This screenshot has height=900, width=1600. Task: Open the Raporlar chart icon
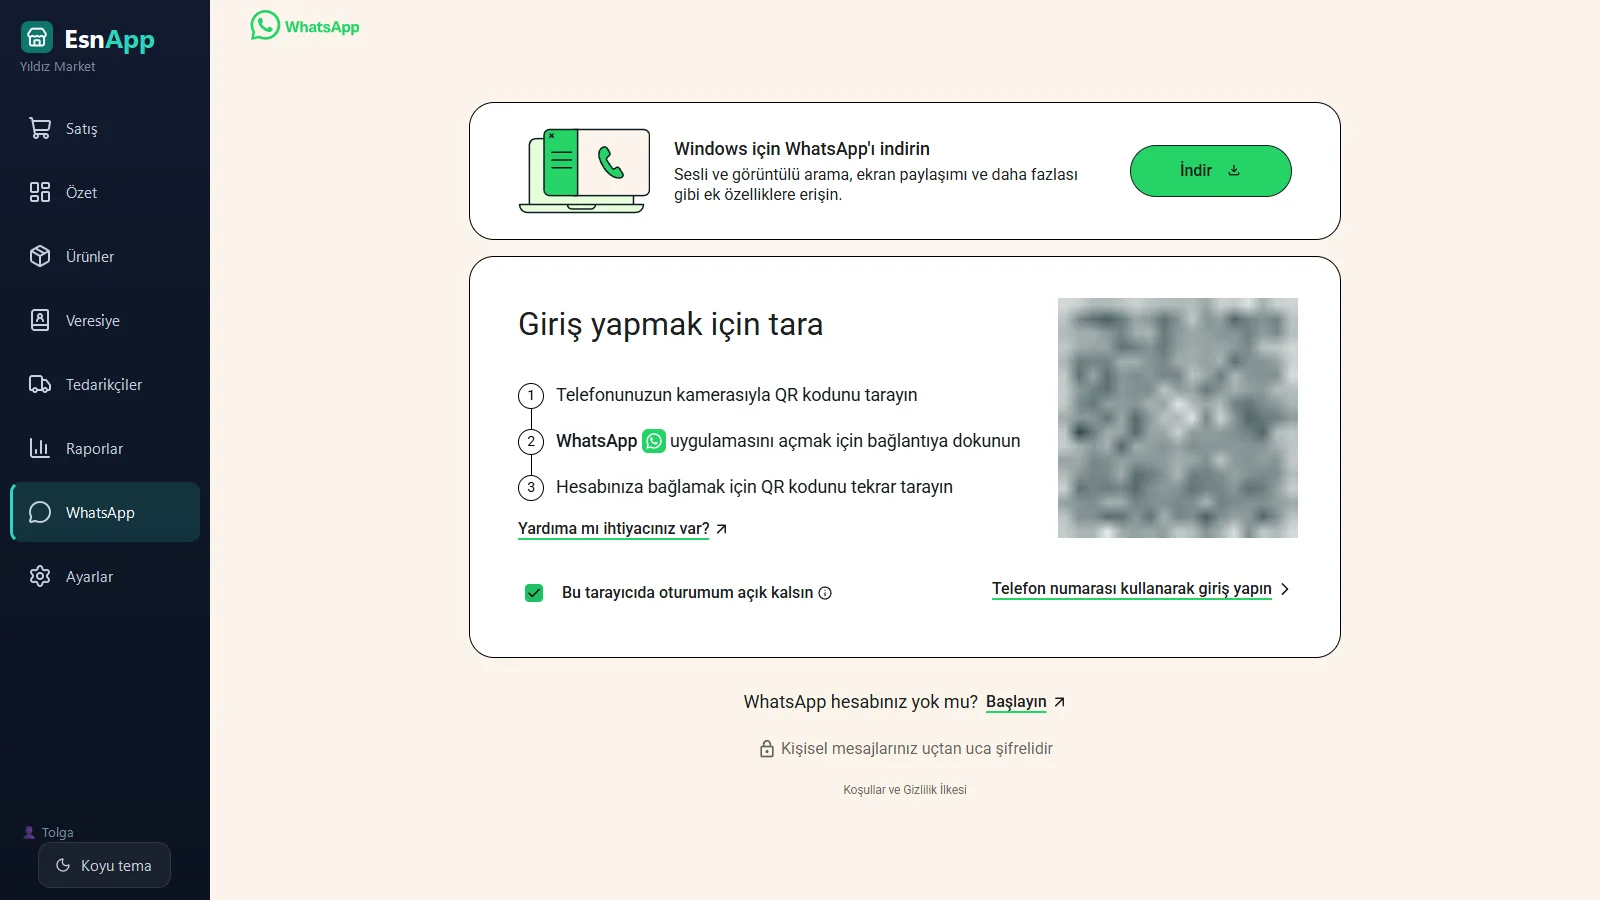coord(40,448)
